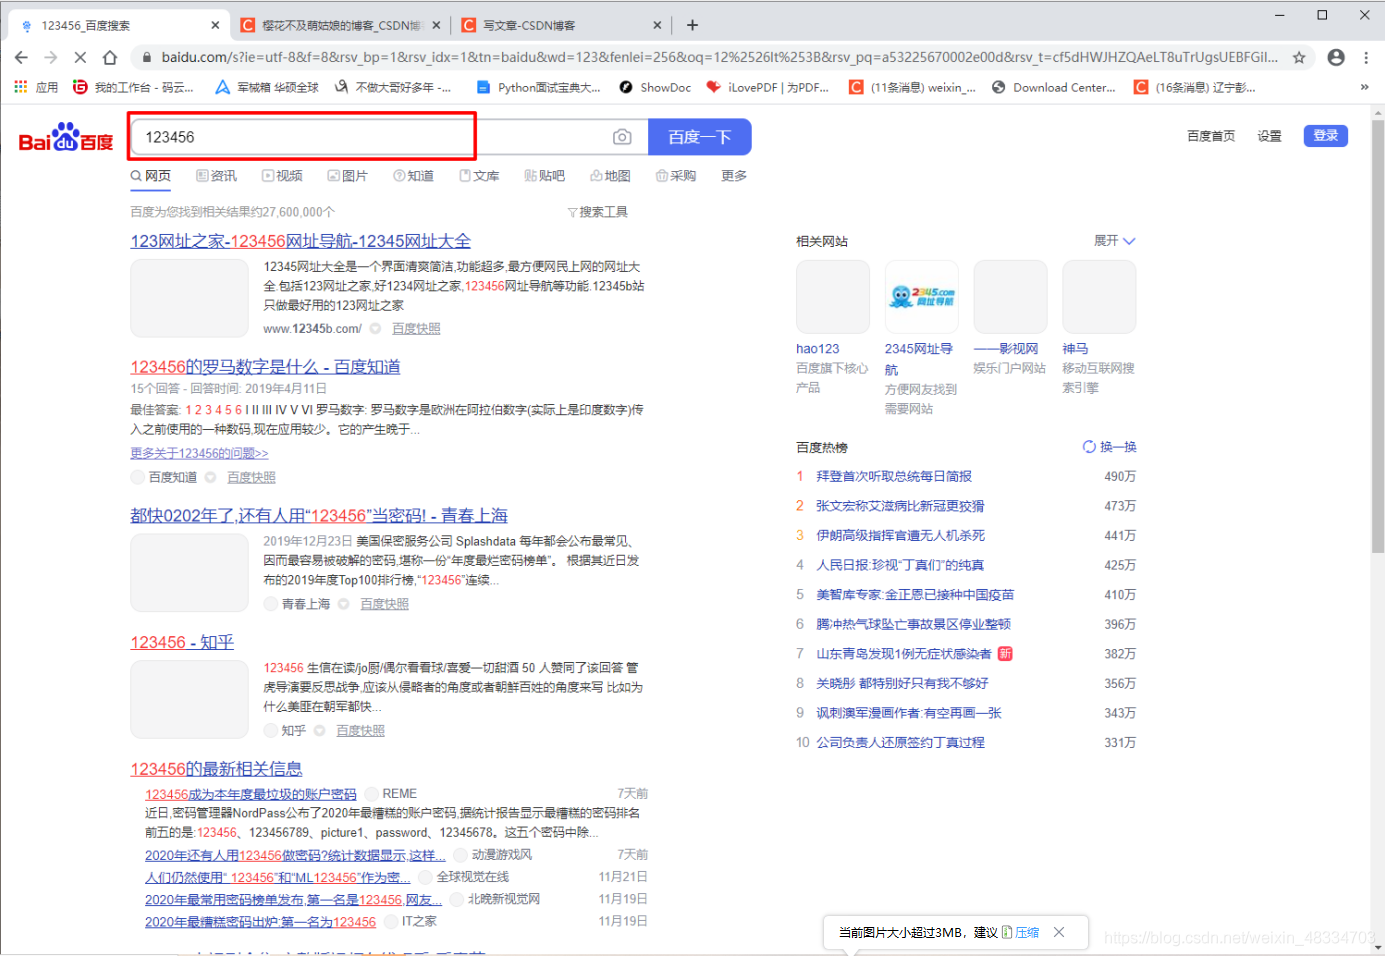Click the Baidu logo
1385x956 pixels.
(66, 137)
